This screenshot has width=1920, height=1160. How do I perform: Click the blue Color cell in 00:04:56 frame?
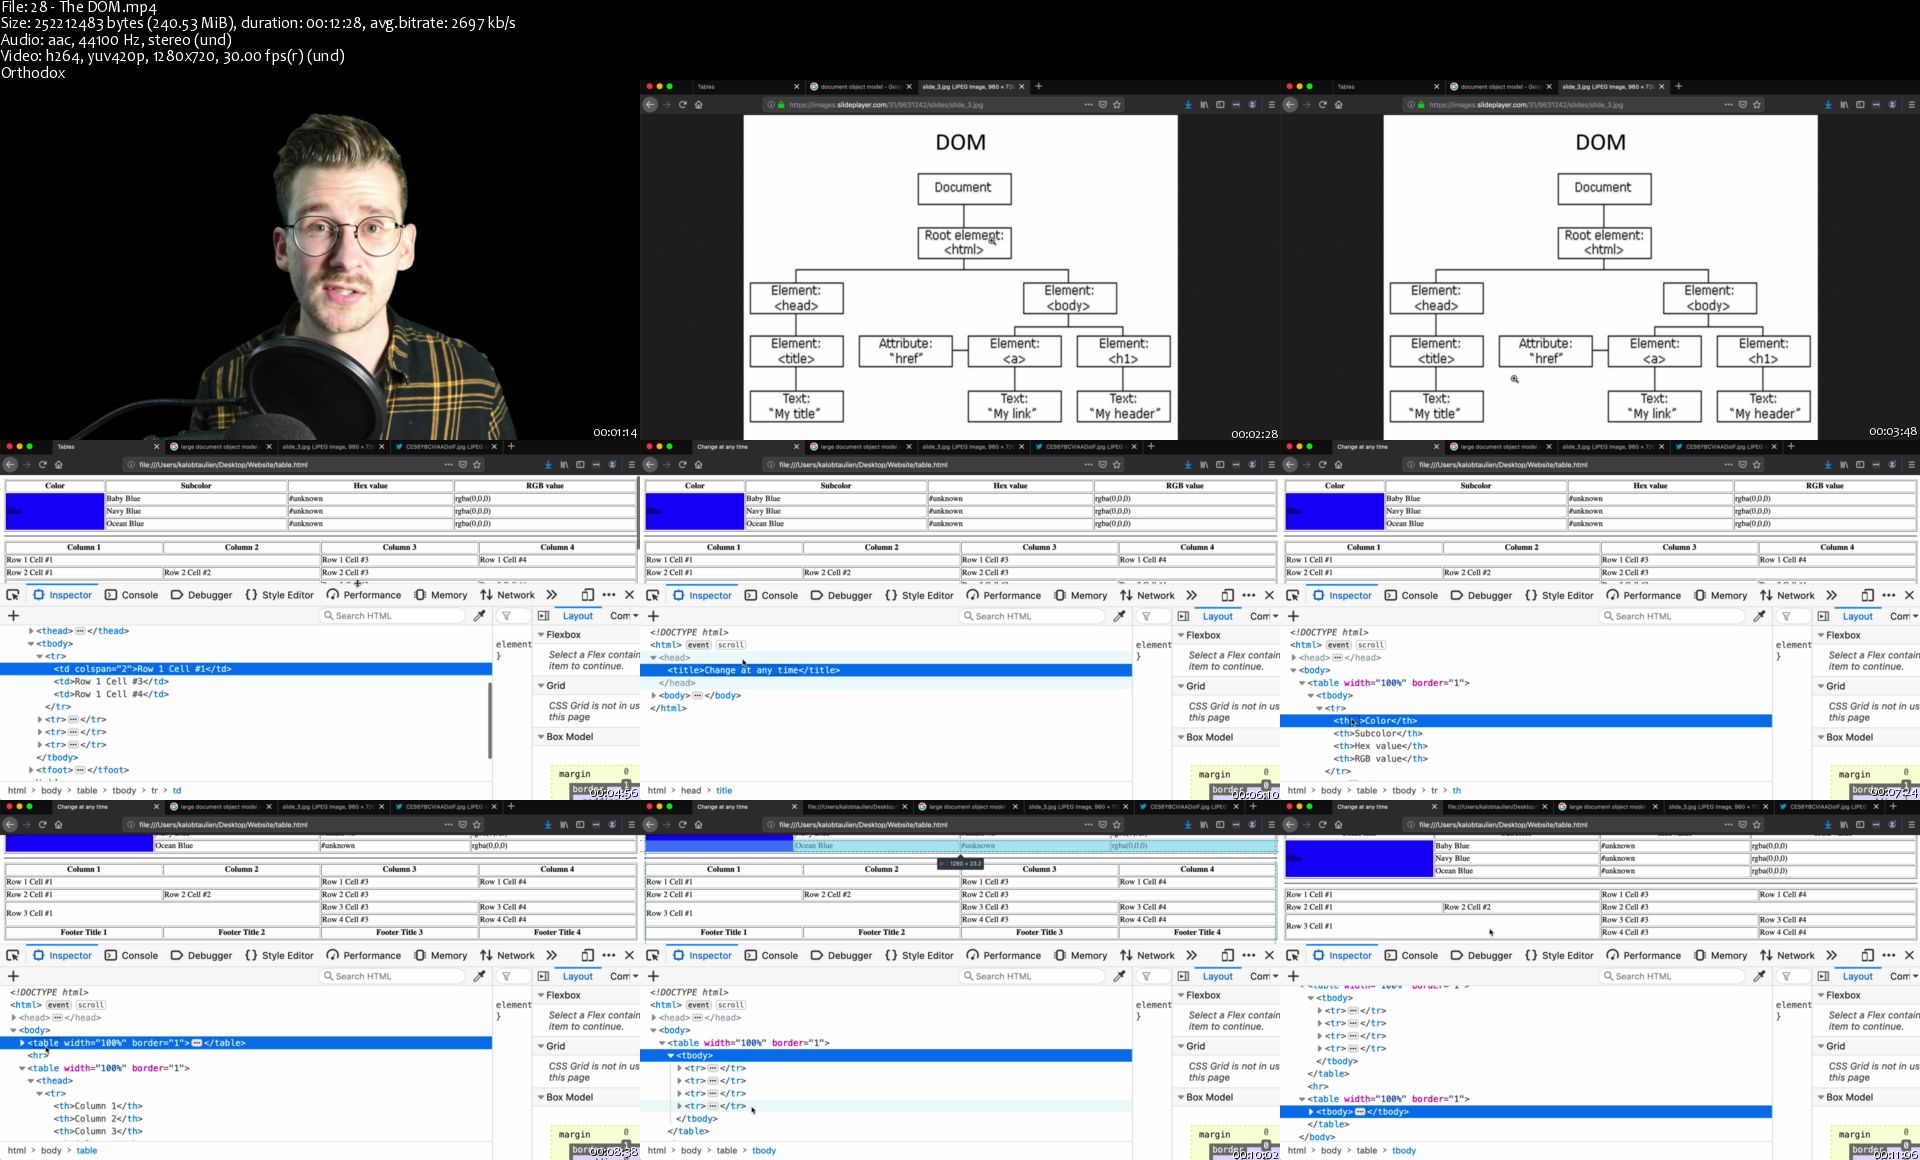click(x=55, y=511)
